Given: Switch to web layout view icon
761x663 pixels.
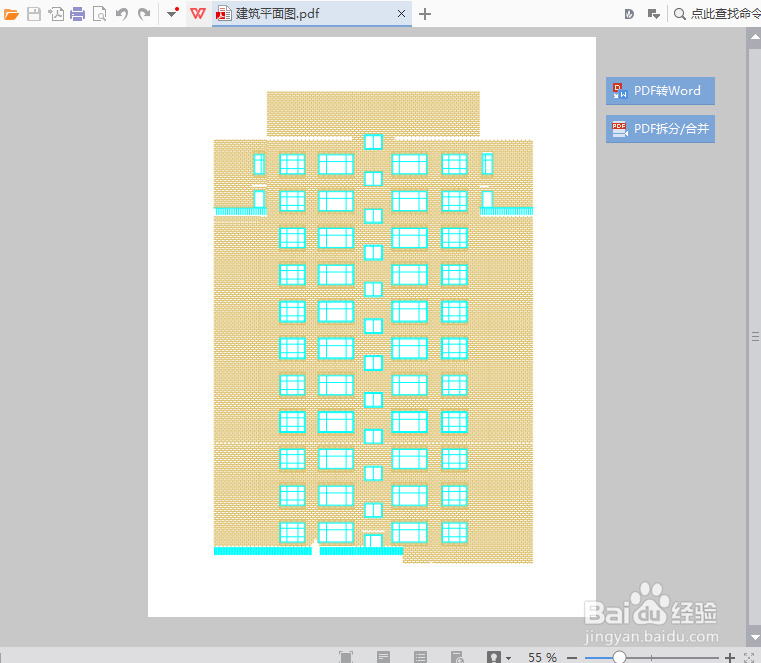Looking at the screenshot, I should (457, 657).
